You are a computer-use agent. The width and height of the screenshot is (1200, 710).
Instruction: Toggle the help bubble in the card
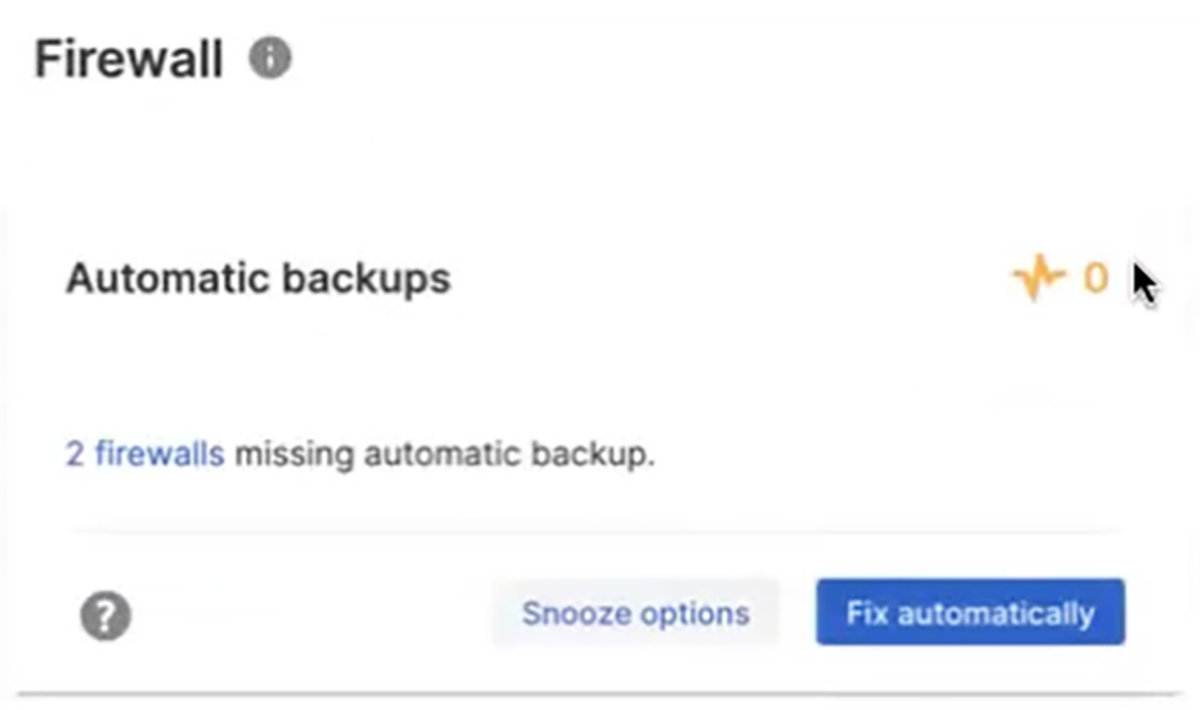104,614
